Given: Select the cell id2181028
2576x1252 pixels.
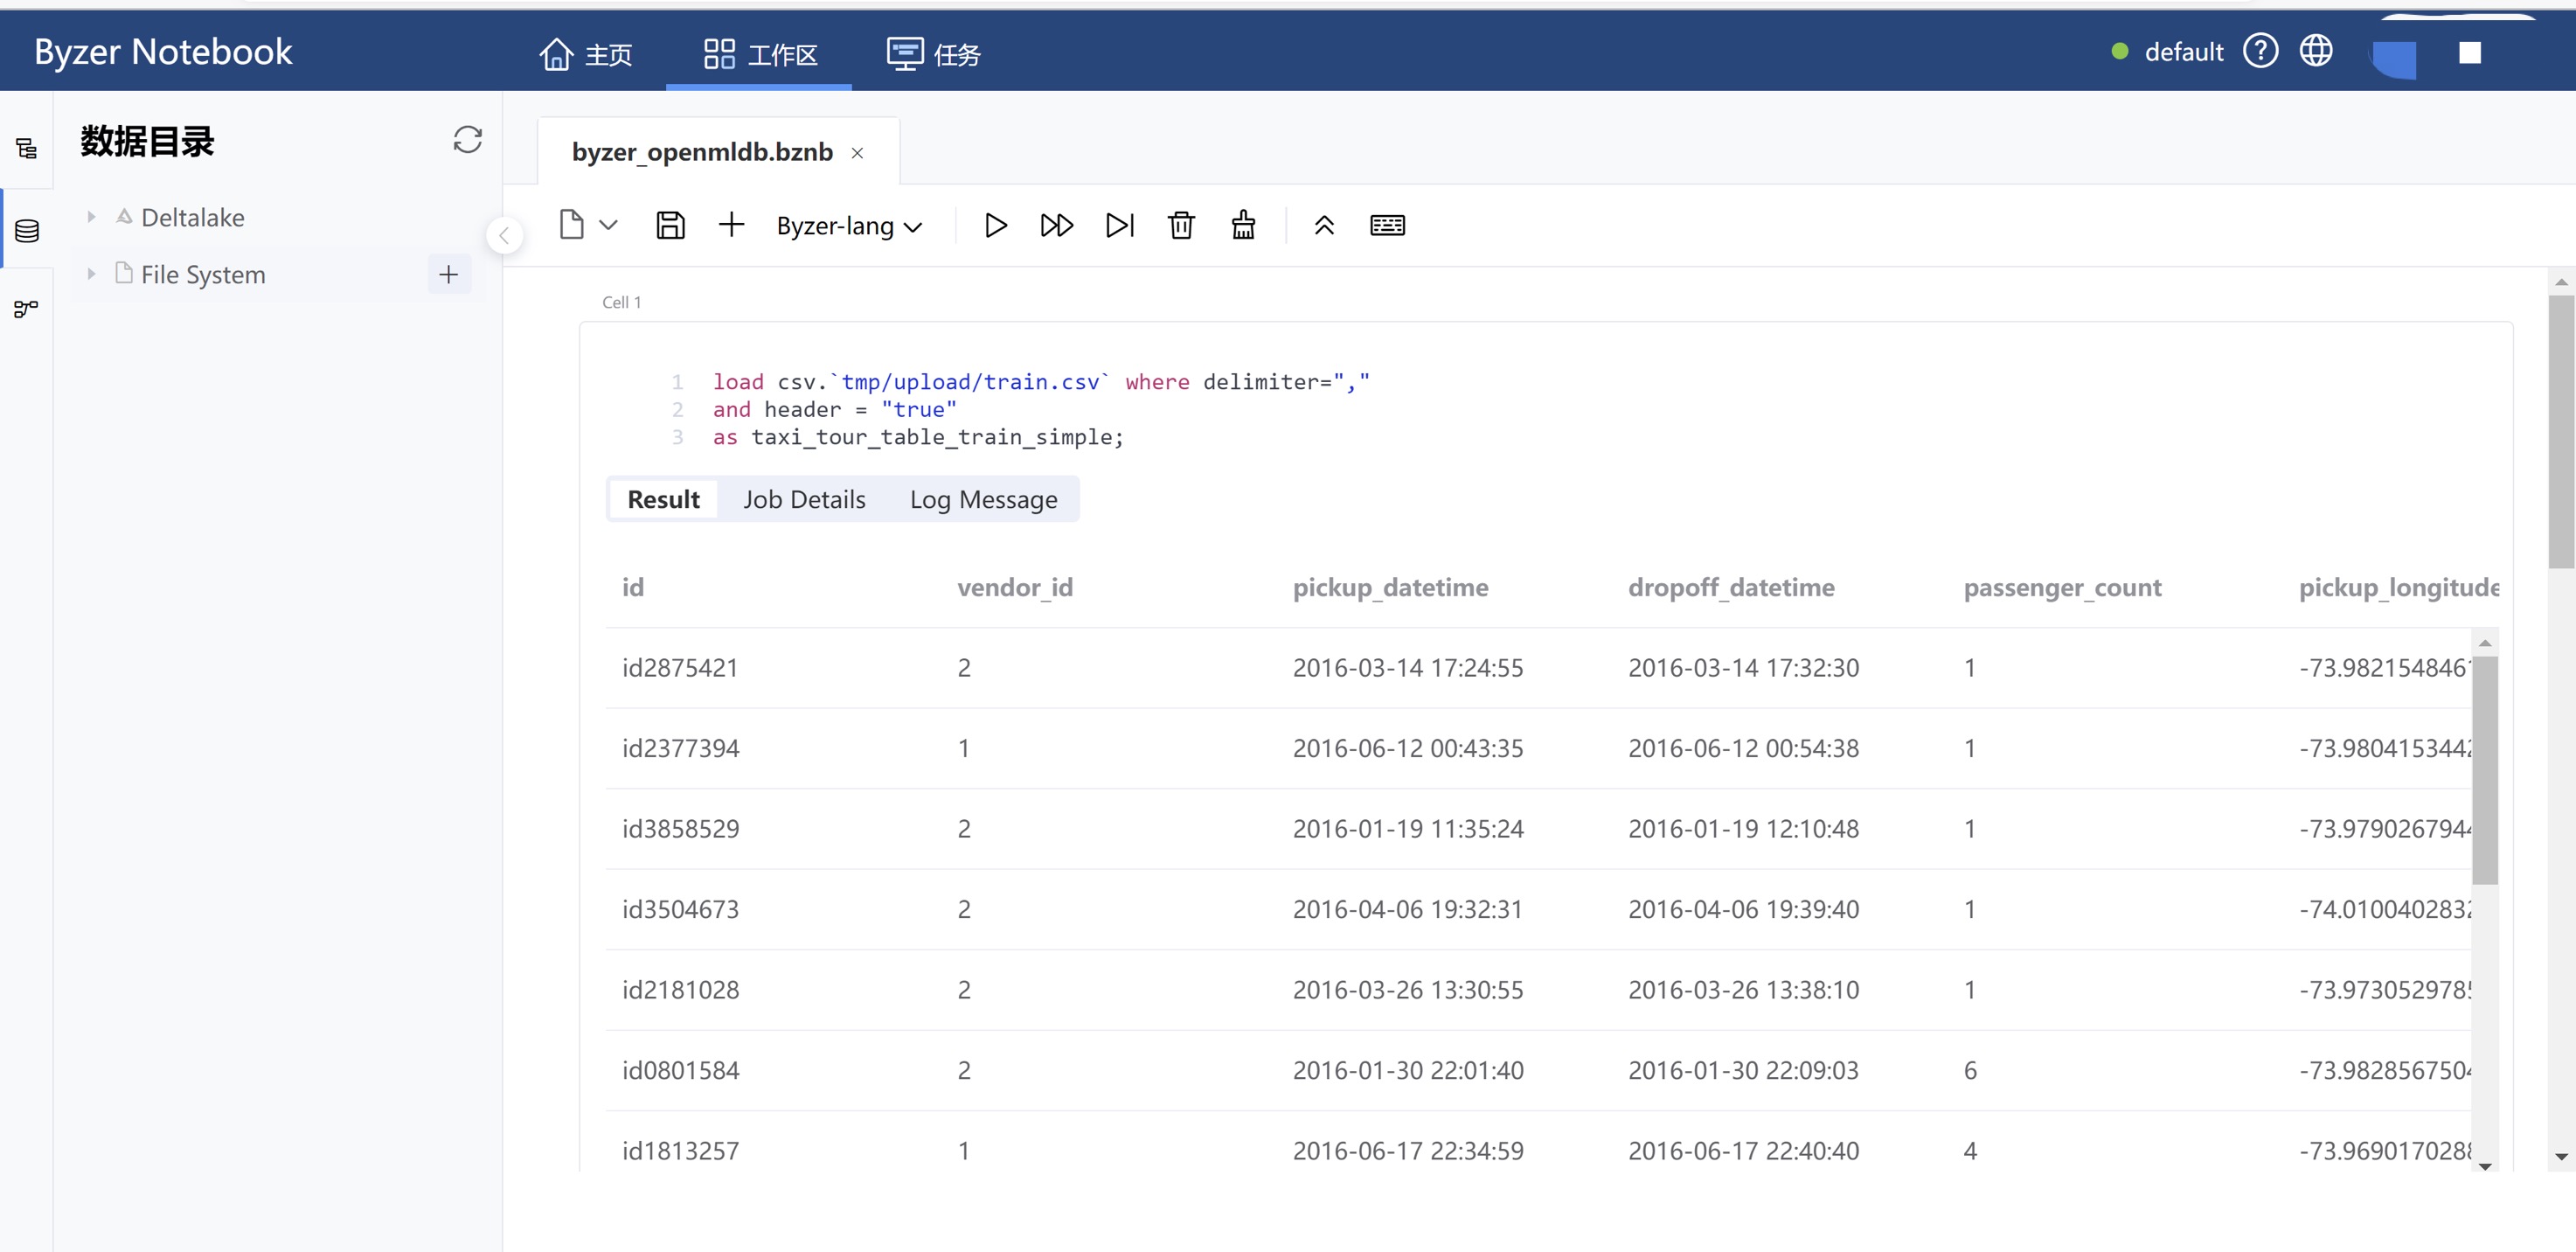Looking at the screenshot, I should [680, 990].
